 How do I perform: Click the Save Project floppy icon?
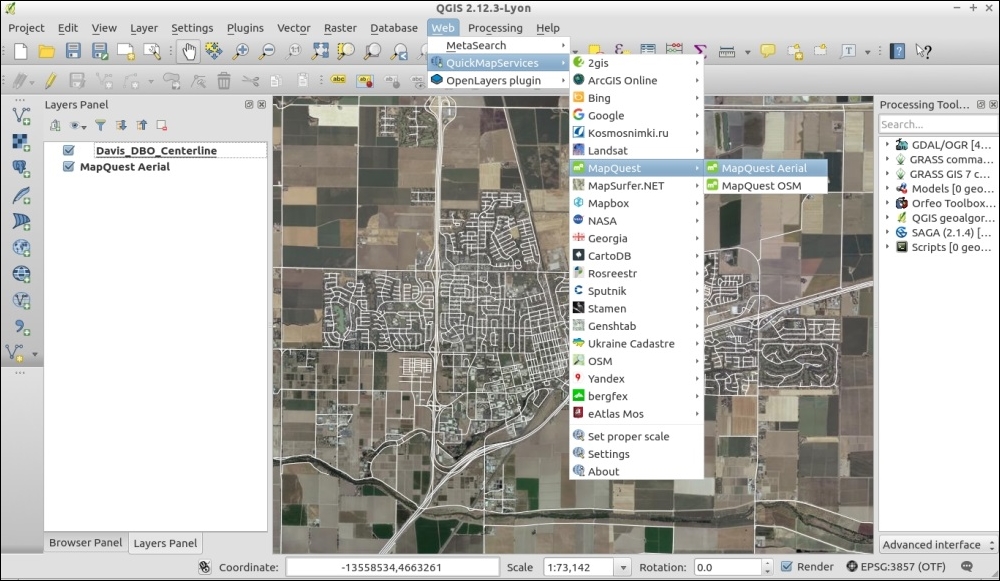[x=73, y=51]
